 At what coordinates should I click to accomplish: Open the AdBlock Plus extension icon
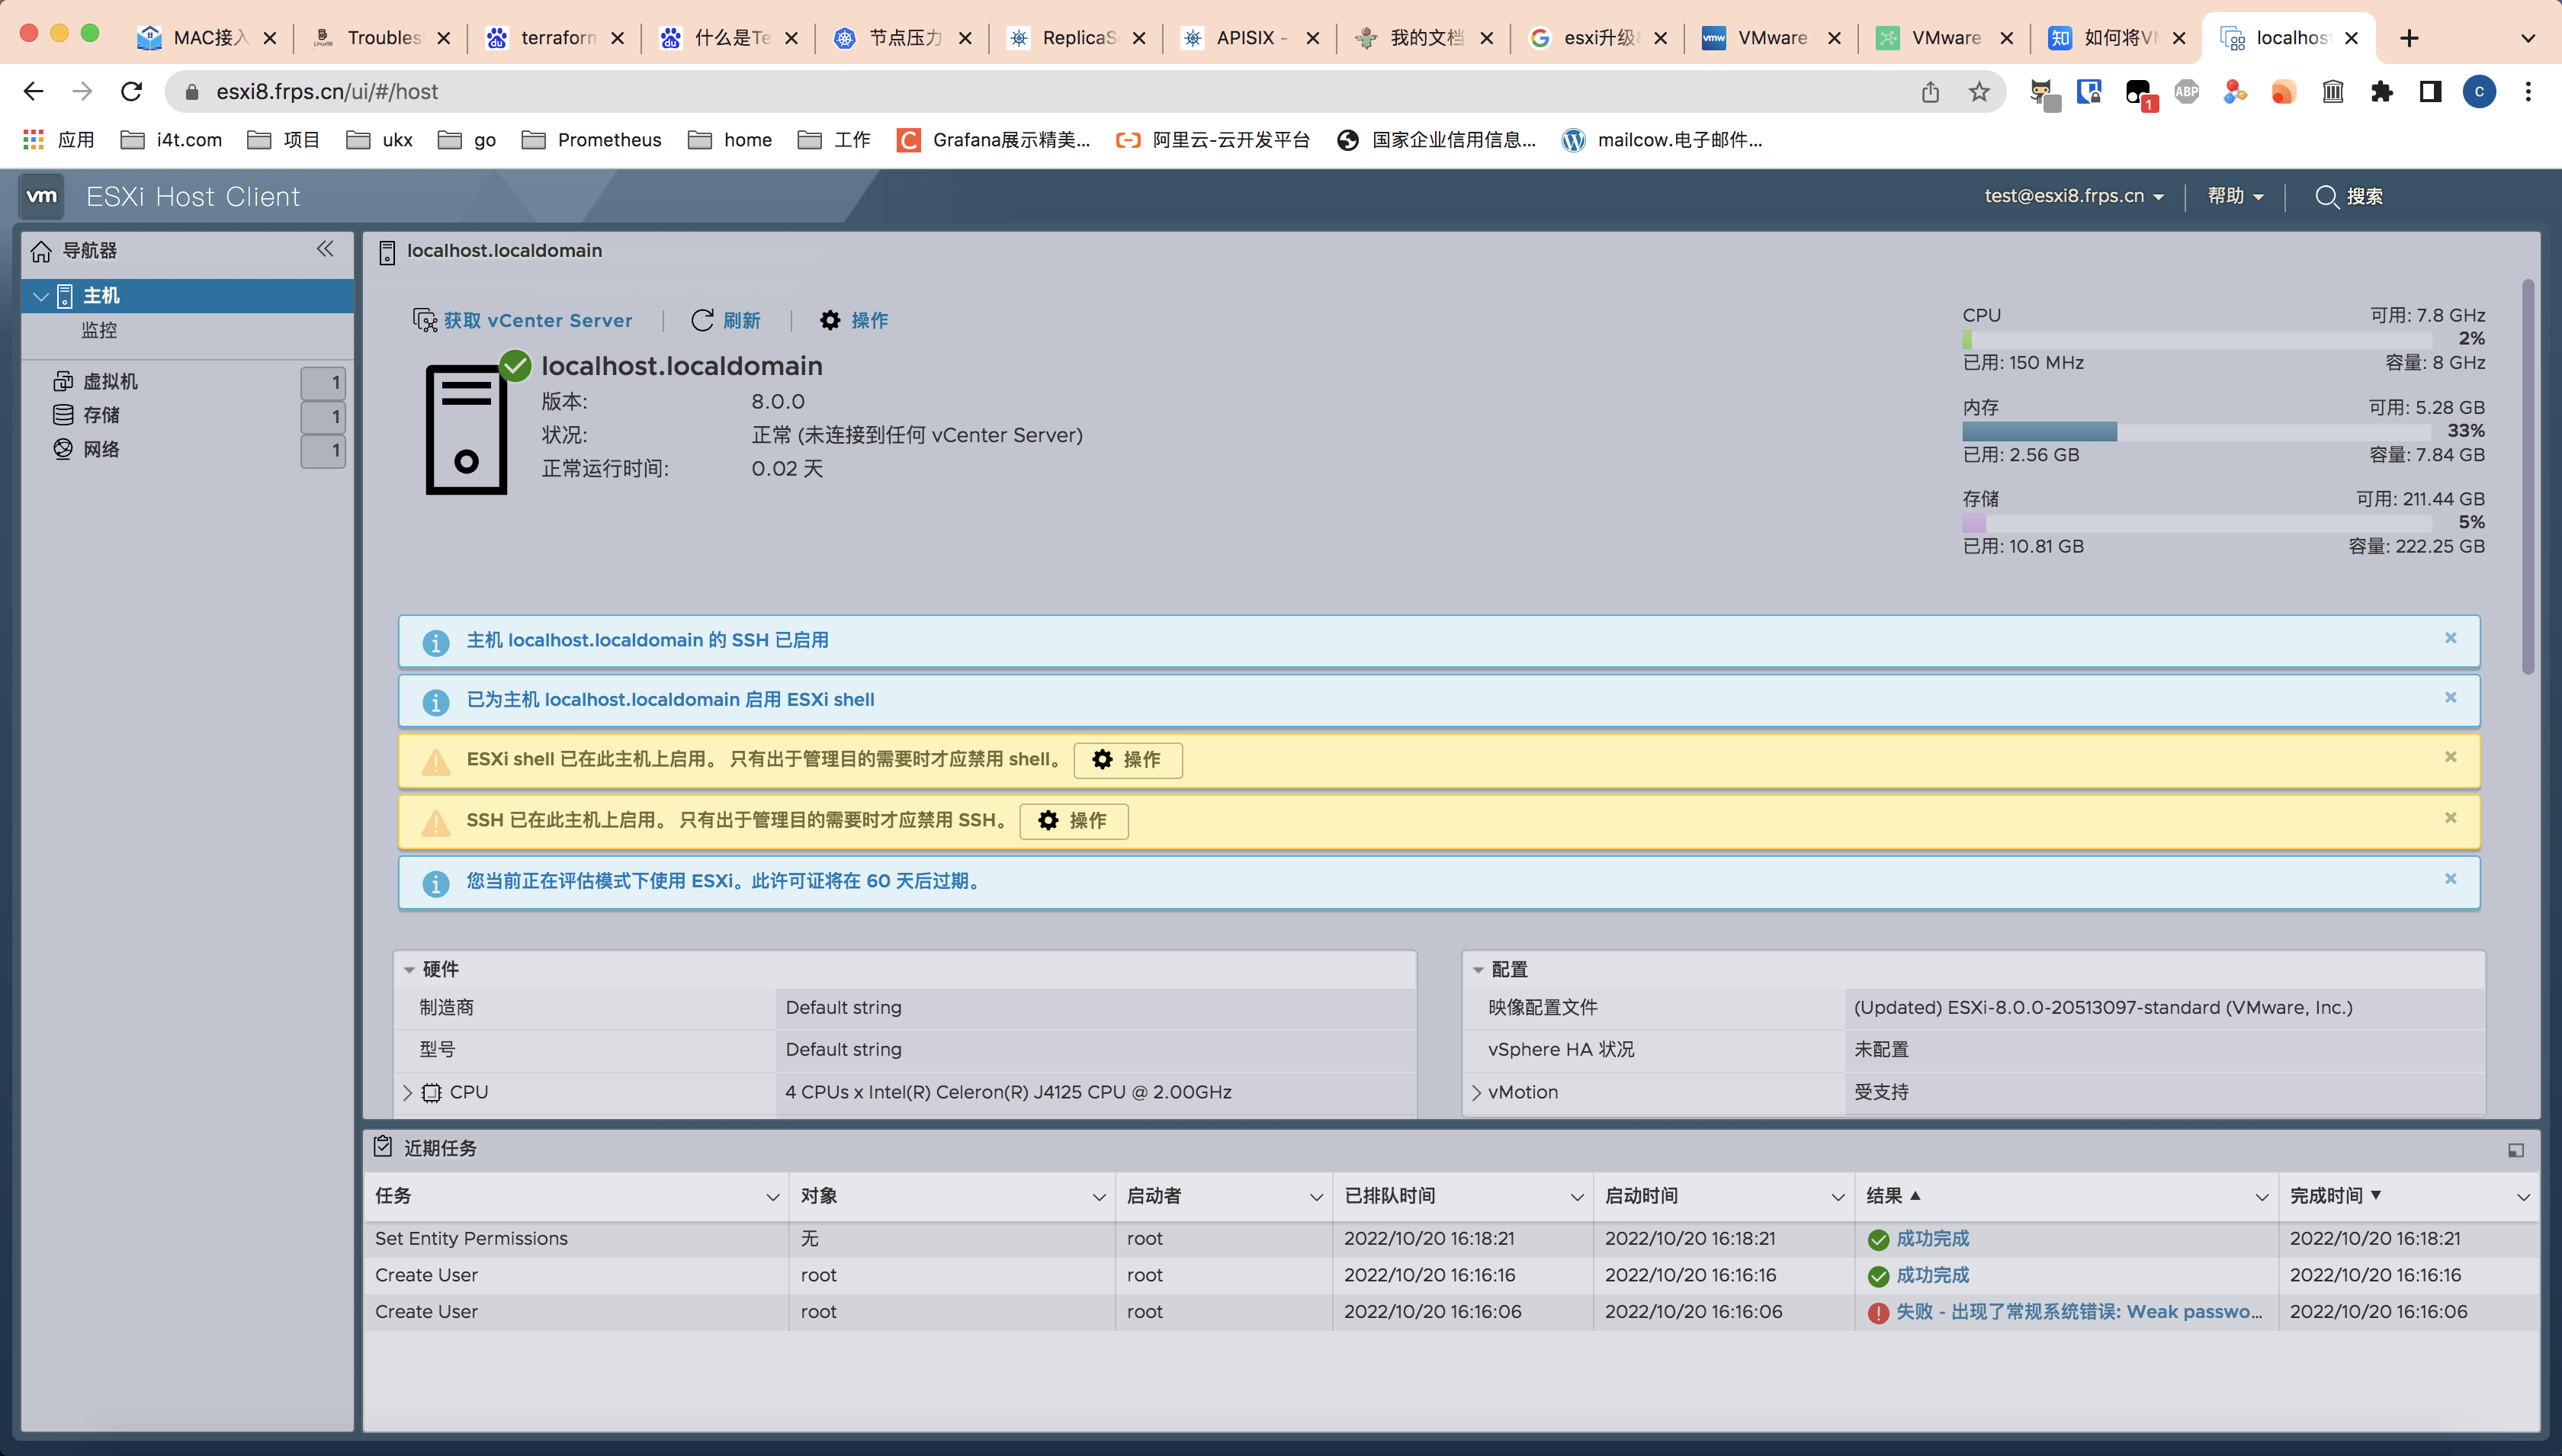(x=2187, y=92)
